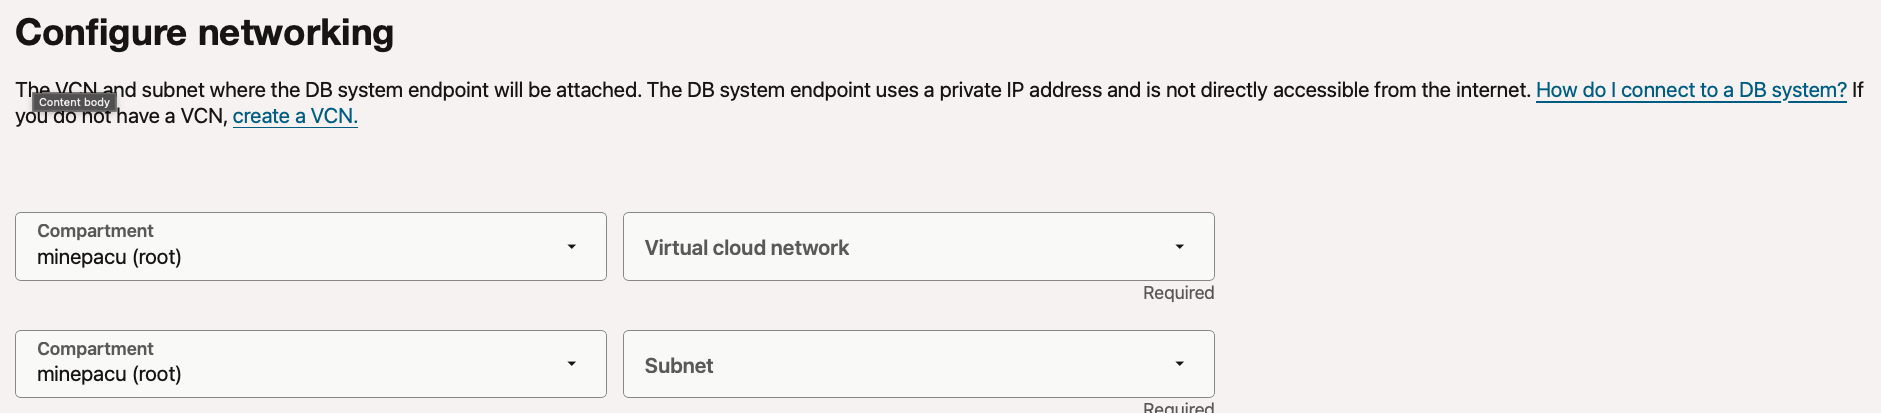Click the 'Compartment' label in the upper row
The width and height of the screenshot is (1881, 413).
tap(95, 231)
